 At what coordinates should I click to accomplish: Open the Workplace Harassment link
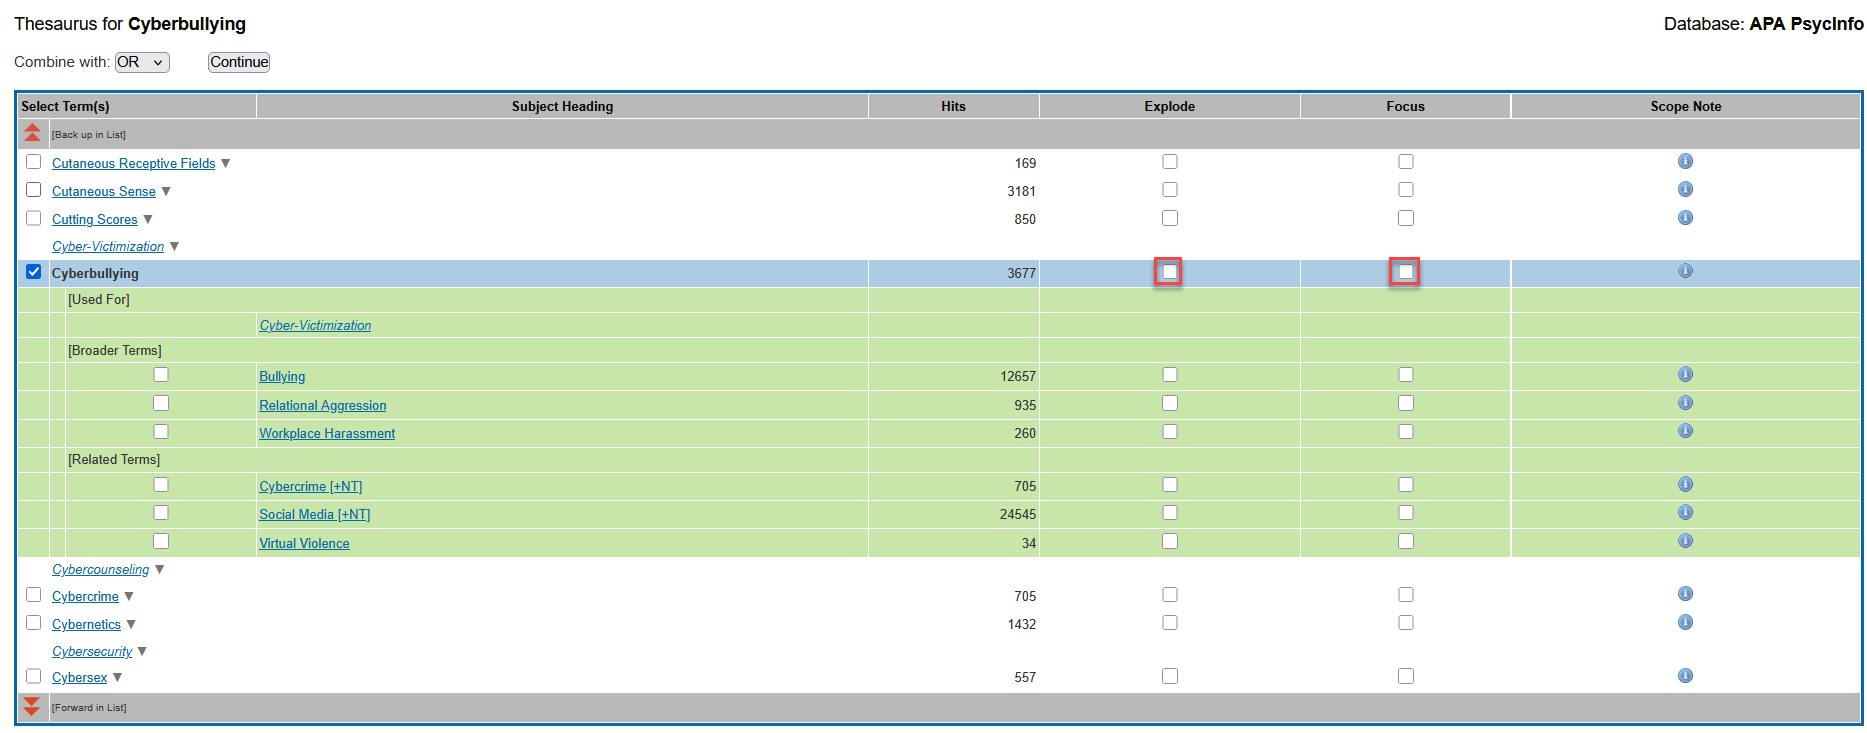click(327, 433)
